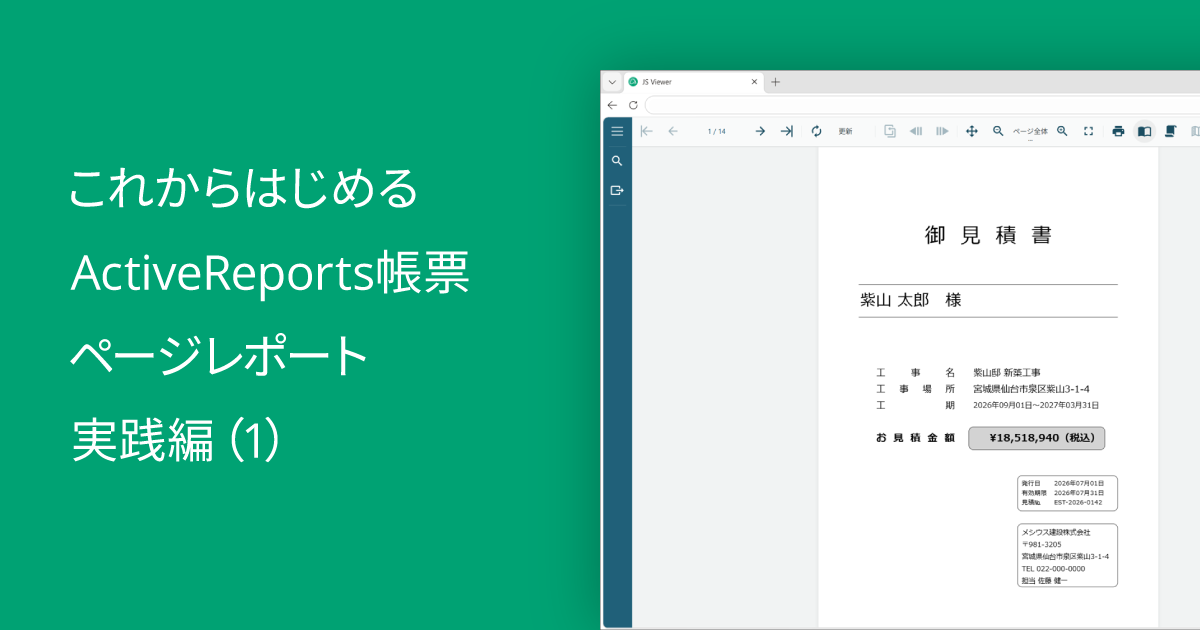The image size is (1200, 630).
Task: Click the address 宮城県仙台市泉区紫山3-1-4 beside 工事場所
Action: [x=1031, y=389]
